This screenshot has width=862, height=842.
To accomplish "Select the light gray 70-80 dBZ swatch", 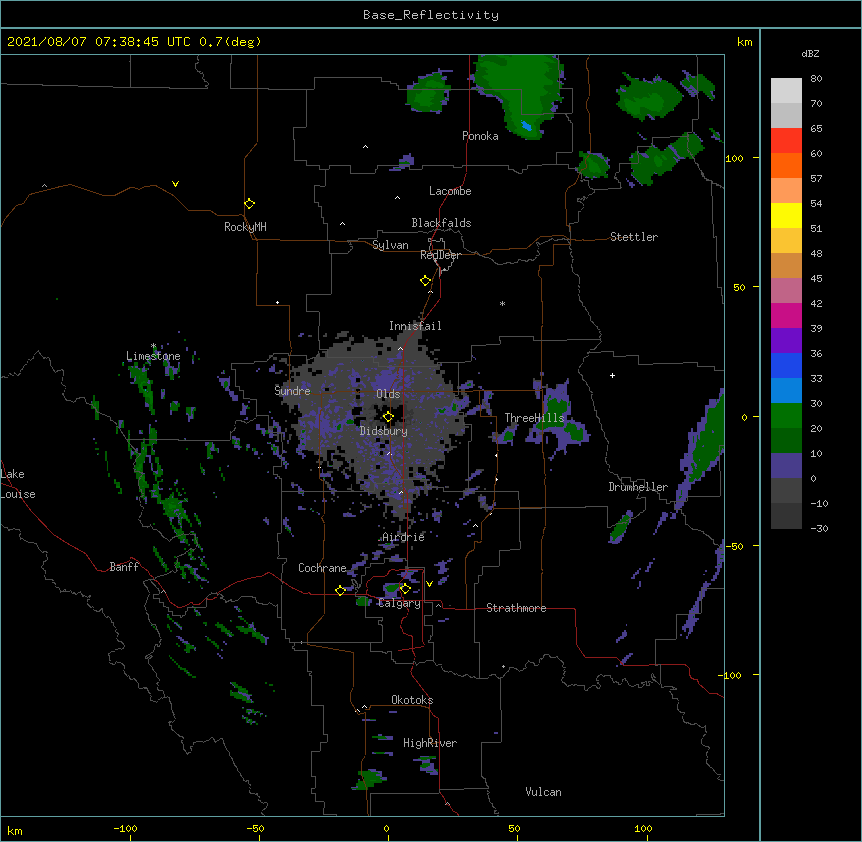I will coord(786,91).
